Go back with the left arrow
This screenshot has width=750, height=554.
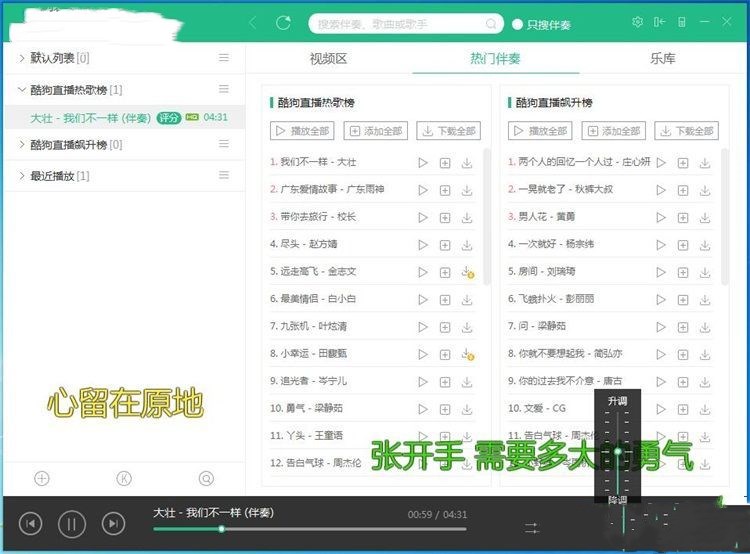click(253, 22)
